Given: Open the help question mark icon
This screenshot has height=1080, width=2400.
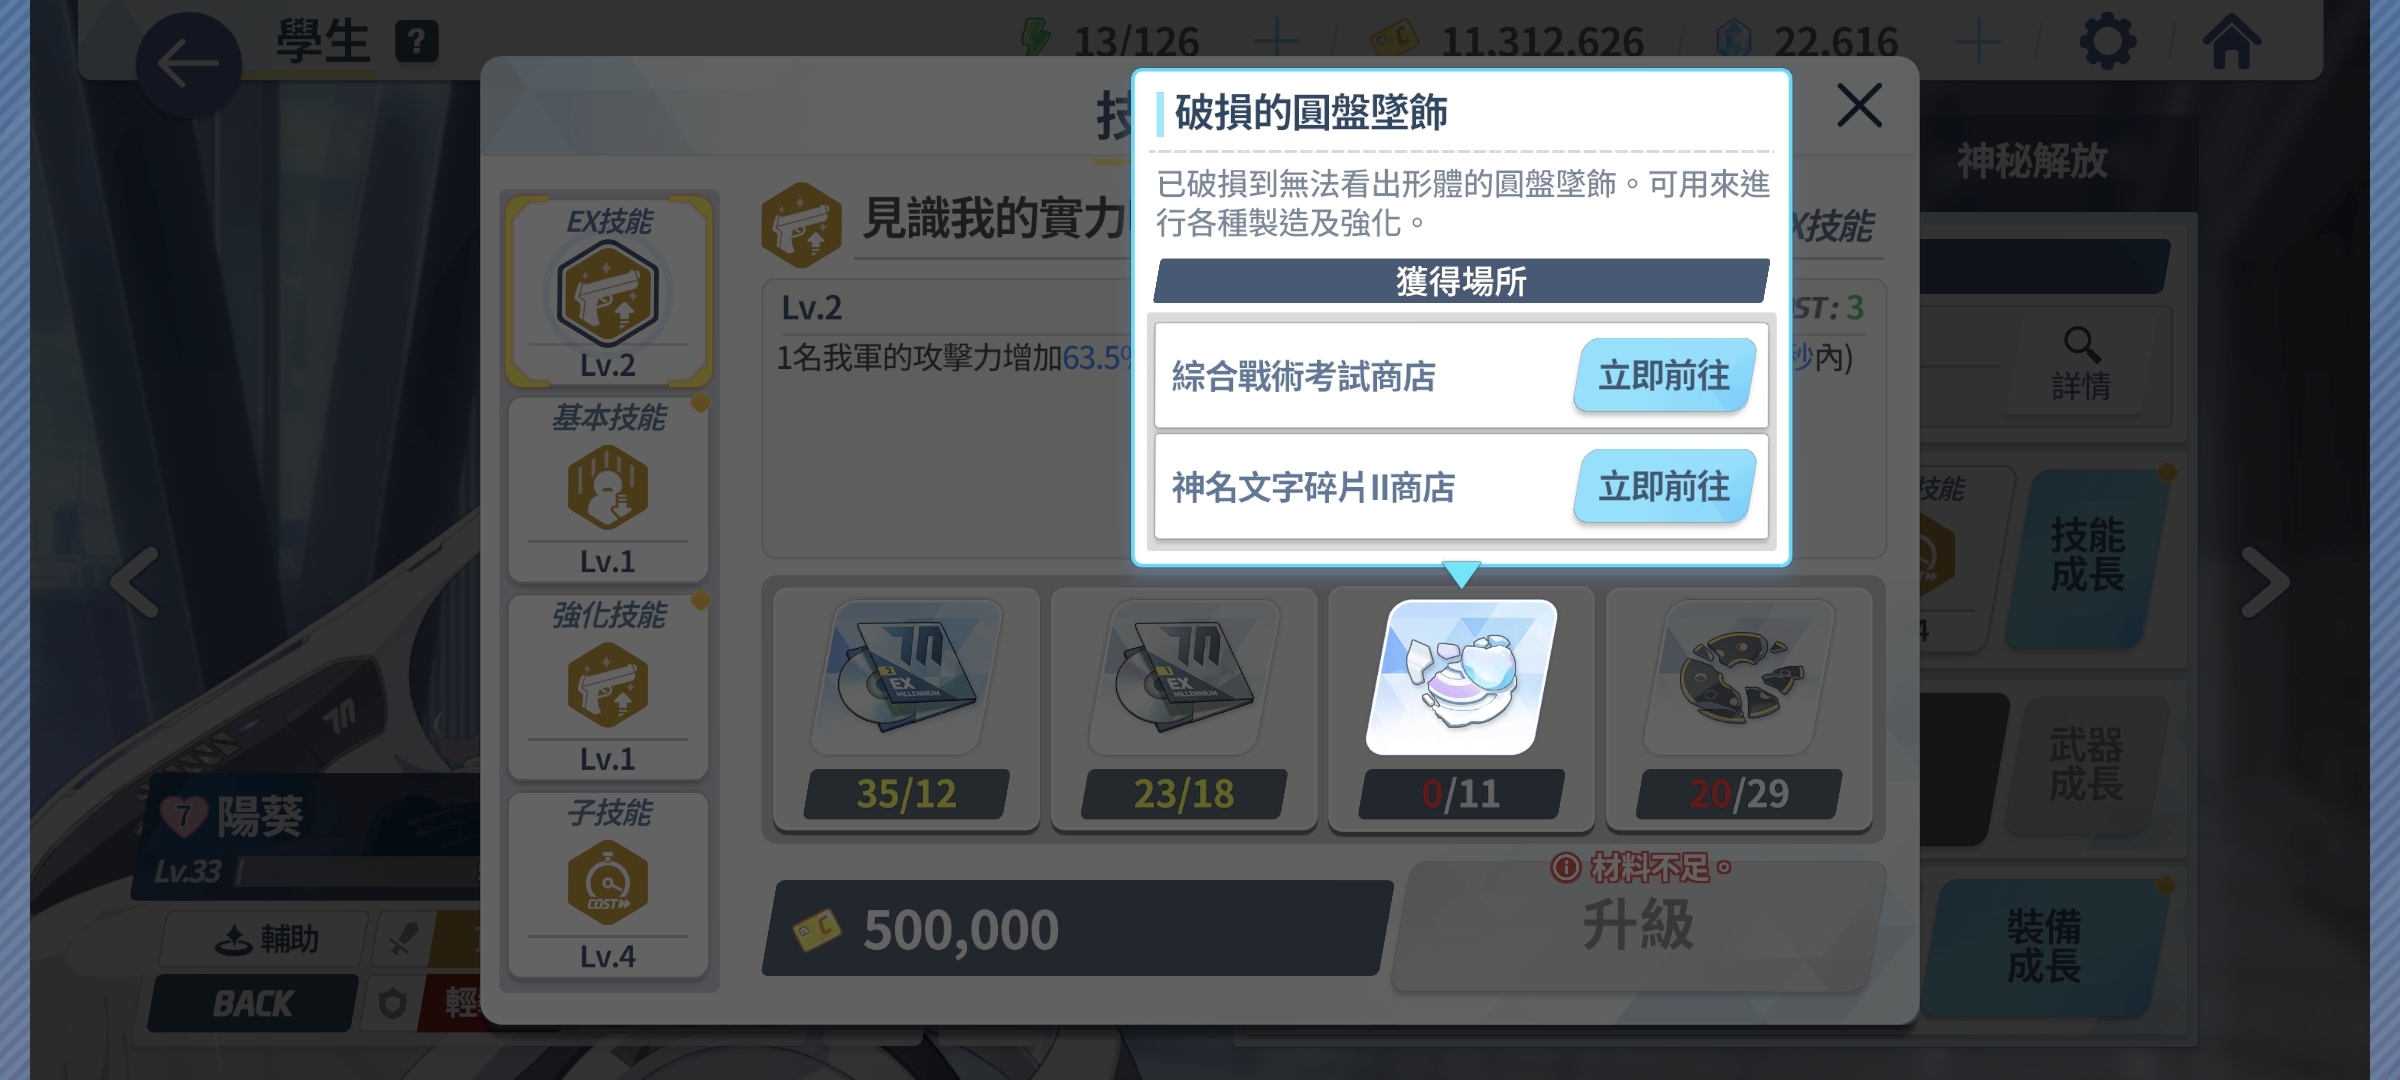Looking at the screenshot, I should 416,42.
